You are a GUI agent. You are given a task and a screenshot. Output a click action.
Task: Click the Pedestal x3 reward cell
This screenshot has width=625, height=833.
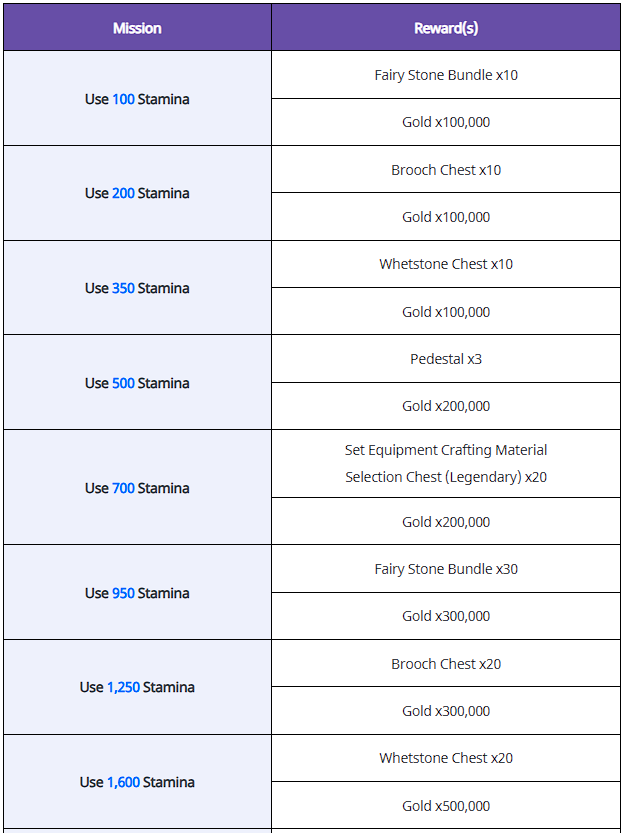point(446,359)
